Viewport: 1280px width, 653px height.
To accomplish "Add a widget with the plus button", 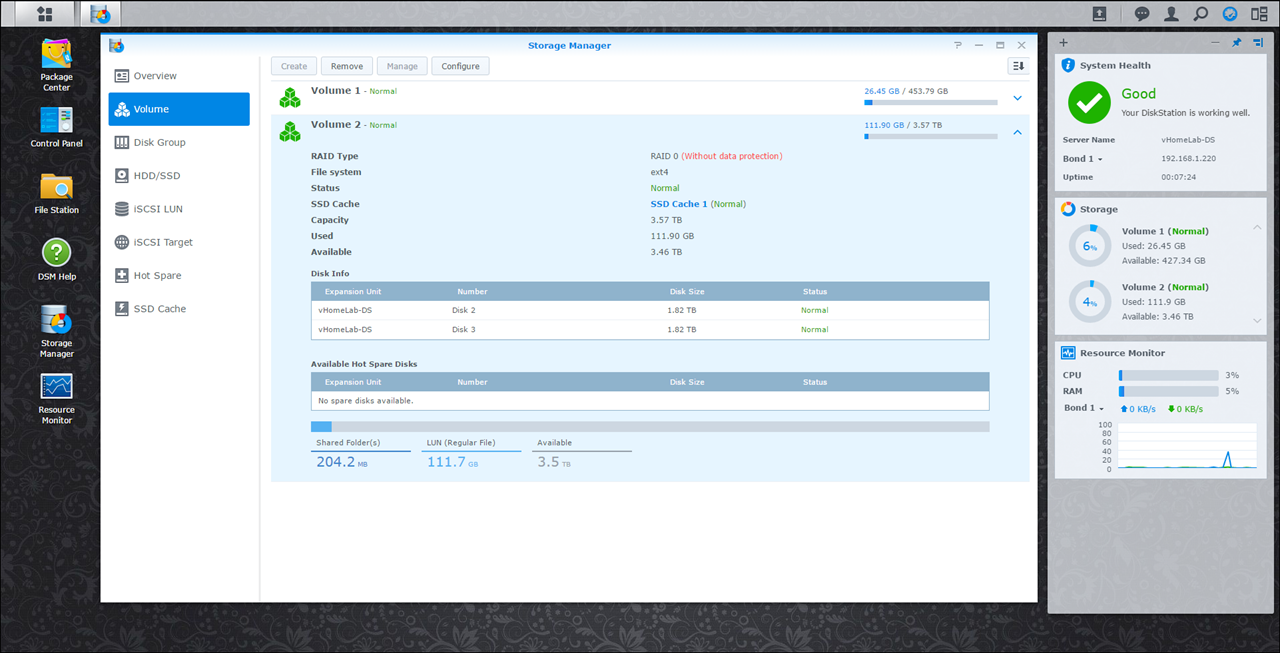I will pos(1063,43).
